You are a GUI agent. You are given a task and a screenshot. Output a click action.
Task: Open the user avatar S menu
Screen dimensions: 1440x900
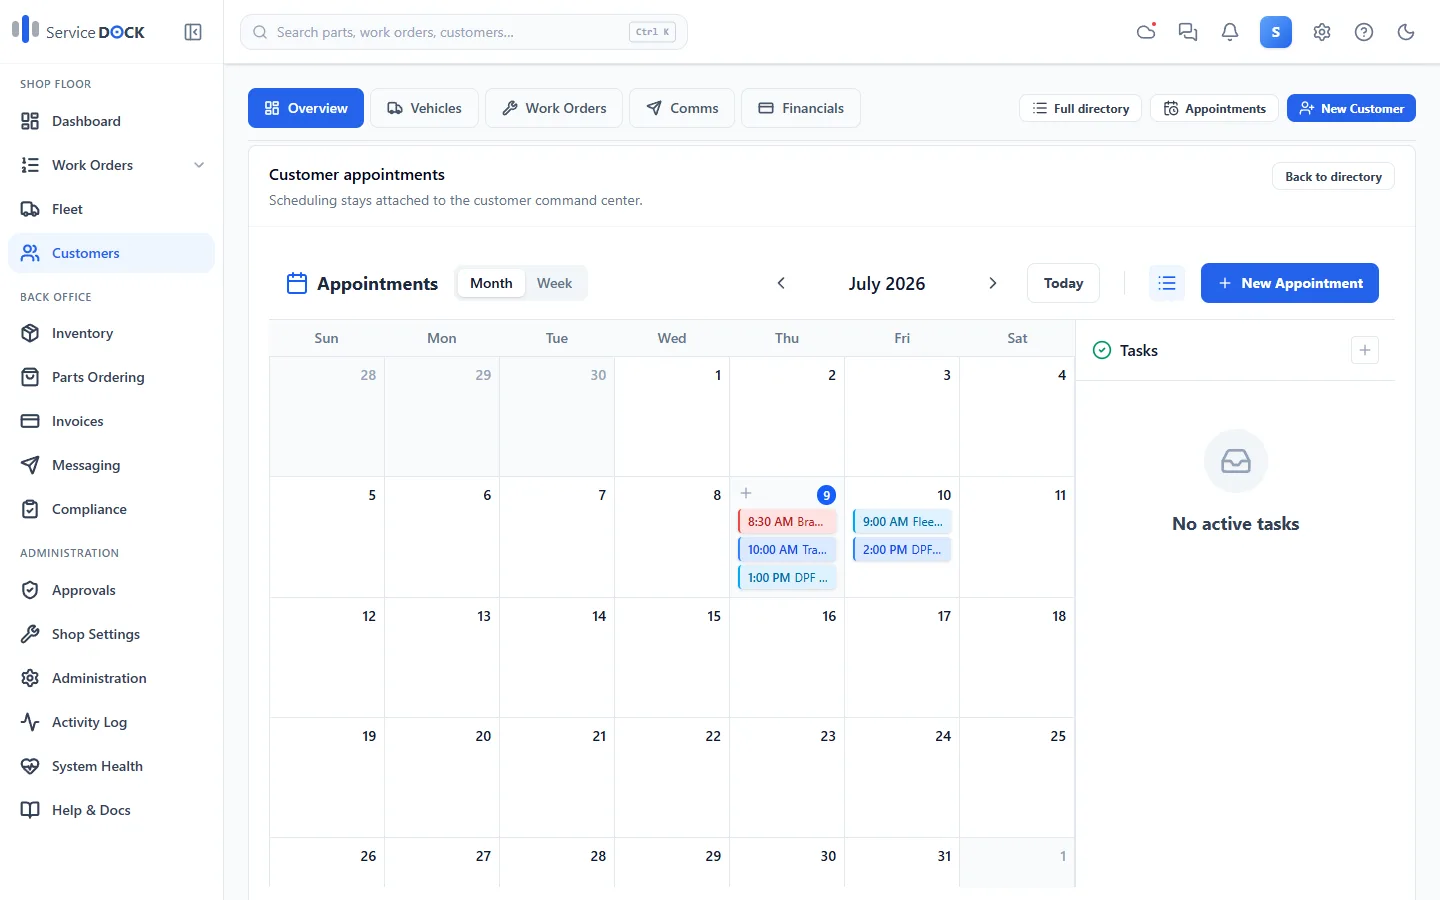point(1276,32)
